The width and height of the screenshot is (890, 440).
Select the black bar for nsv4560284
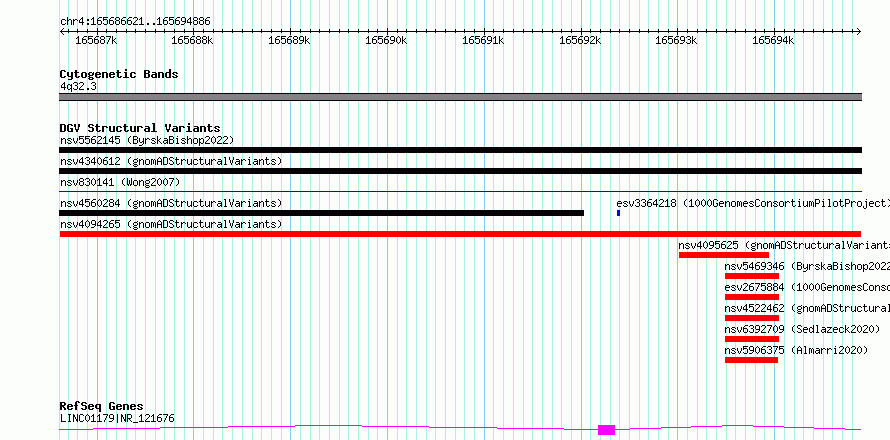[x=321, y=213]
